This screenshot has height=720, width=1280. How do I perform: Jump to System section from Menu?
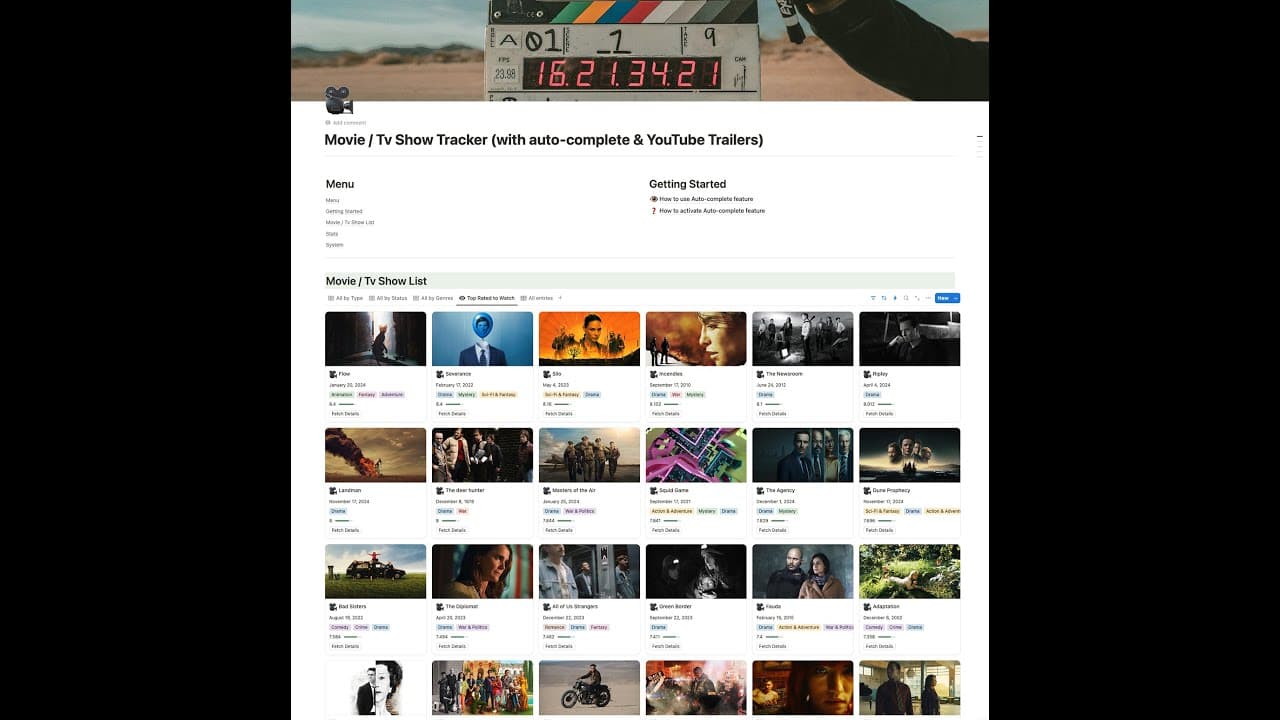coord(334,245)
